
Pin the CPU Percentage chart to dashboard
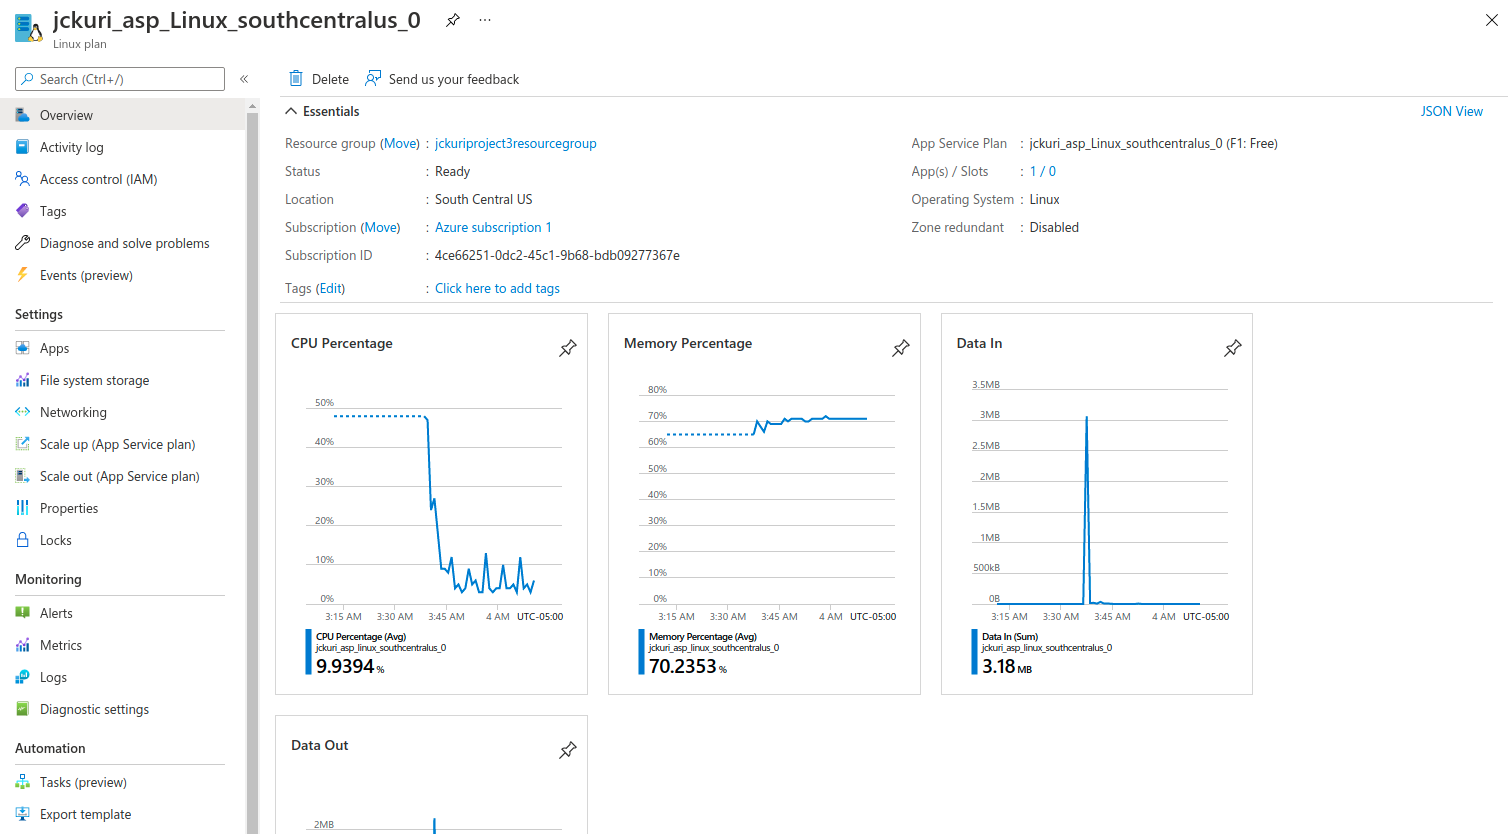coord(568,348)
